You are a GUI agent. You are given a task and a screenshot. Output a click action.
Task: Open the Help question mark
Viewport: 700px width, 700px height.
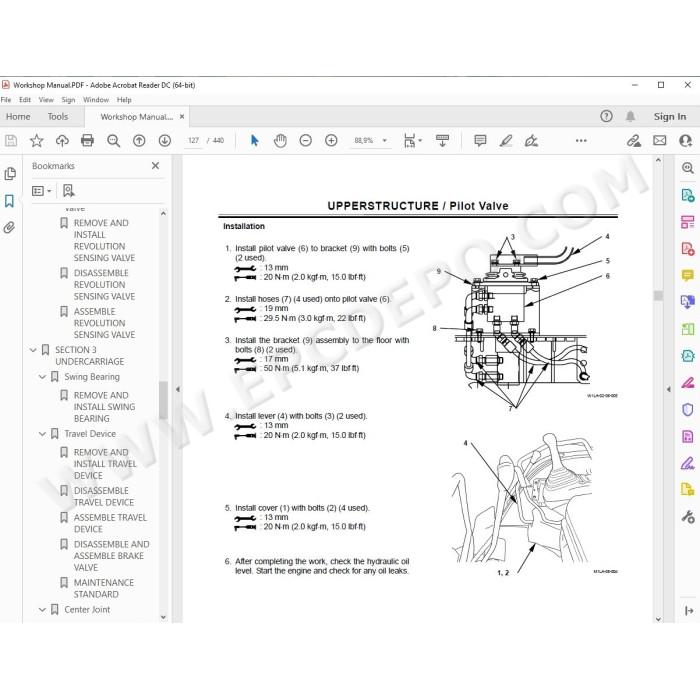(606, 117)
